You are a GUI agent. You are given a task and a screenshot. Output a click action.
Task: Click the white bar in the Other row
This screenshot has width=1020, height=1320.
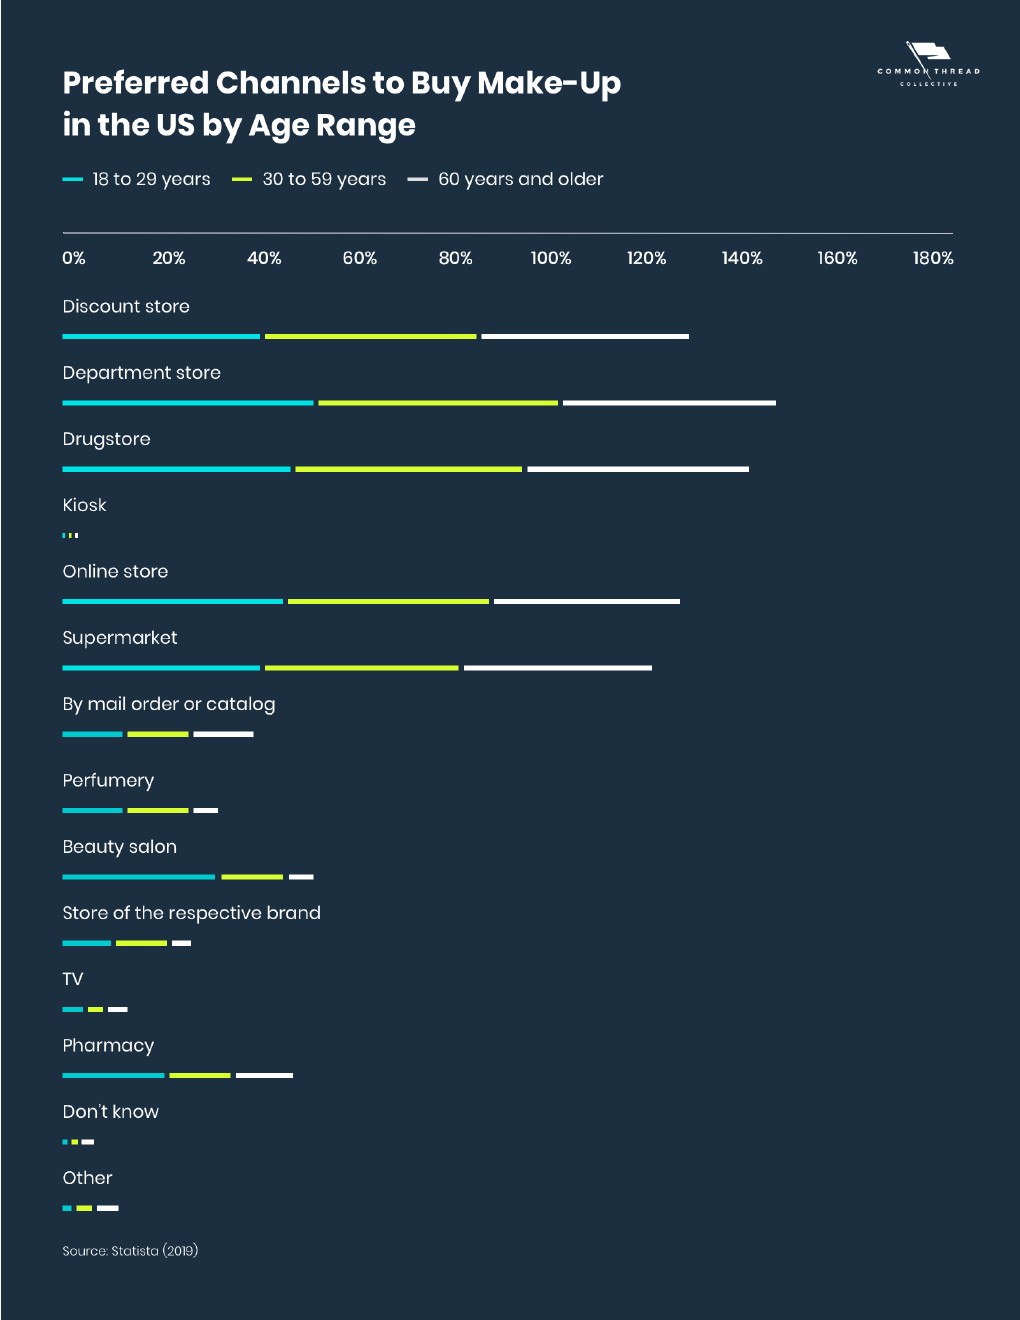pyautogui.click(x=108, y=1208)
